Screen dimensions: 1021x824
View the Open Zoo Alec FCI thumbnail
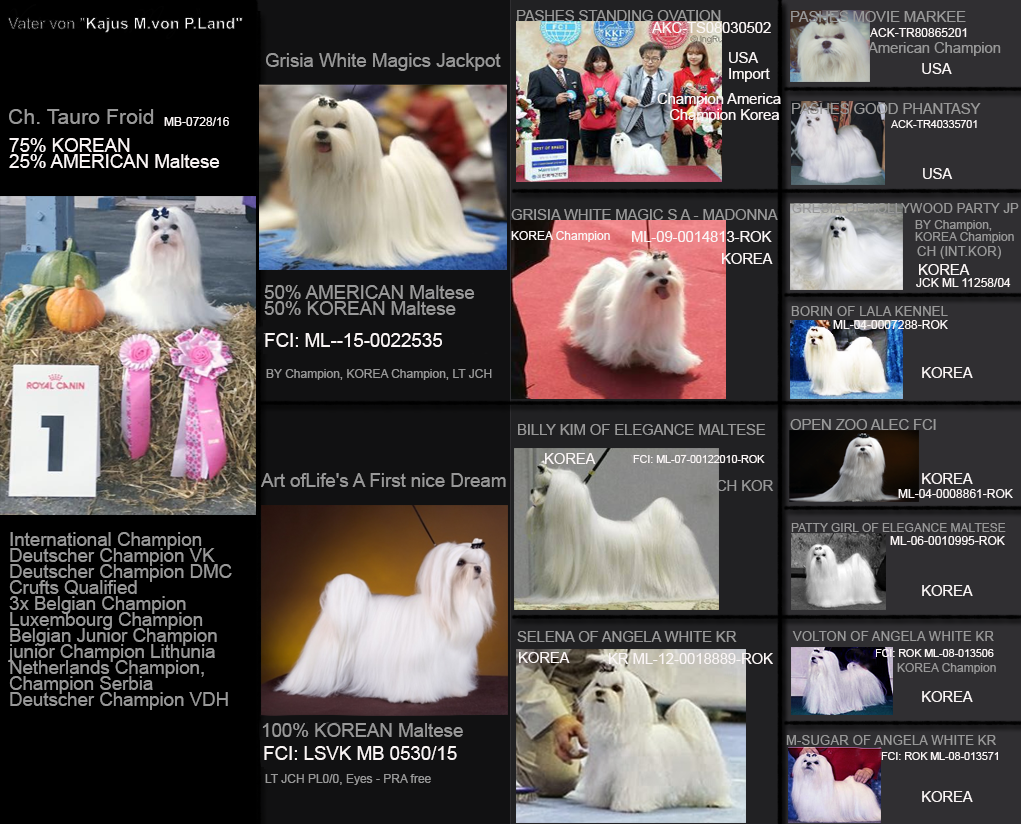coord(853,466)
